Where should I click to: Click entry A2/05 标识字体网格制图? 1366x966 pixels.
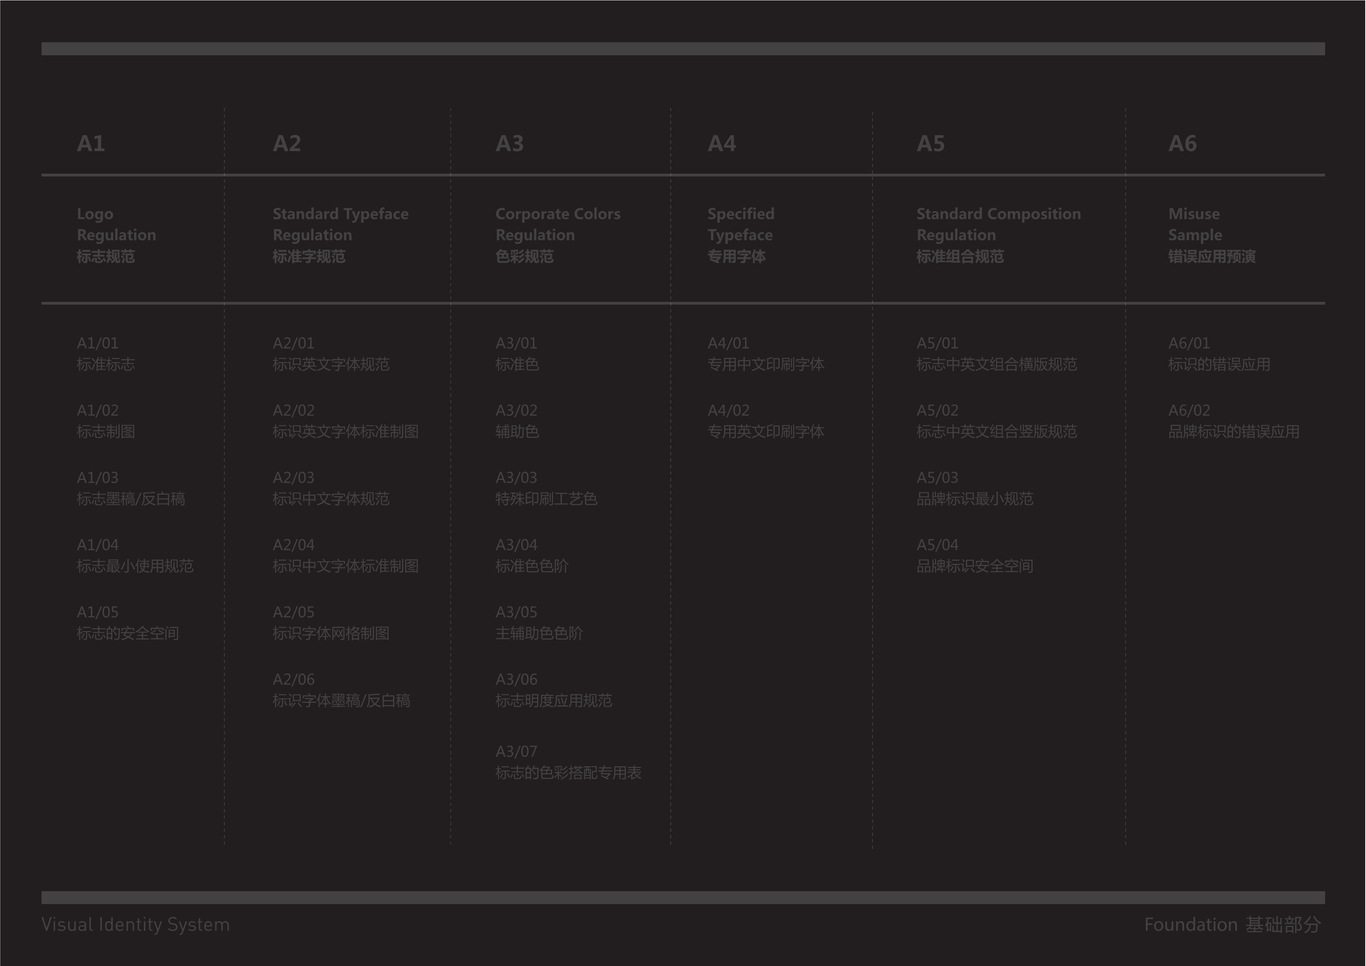(x=331, y=622)
